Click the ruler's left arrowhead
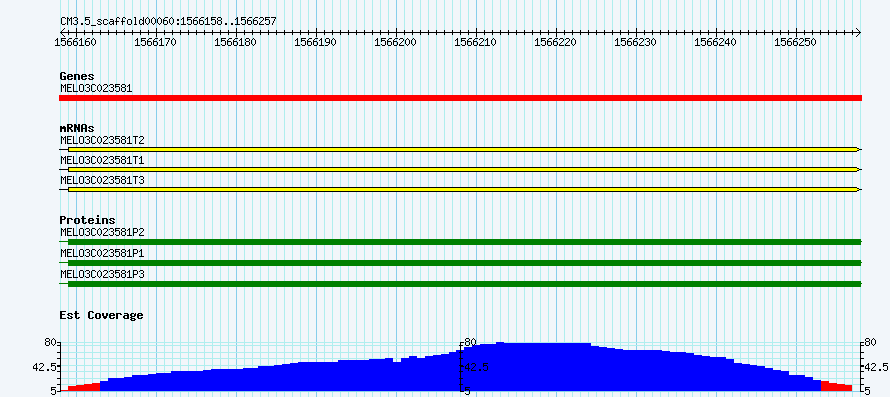The image size is (890, 397). (x=63, y=32)
